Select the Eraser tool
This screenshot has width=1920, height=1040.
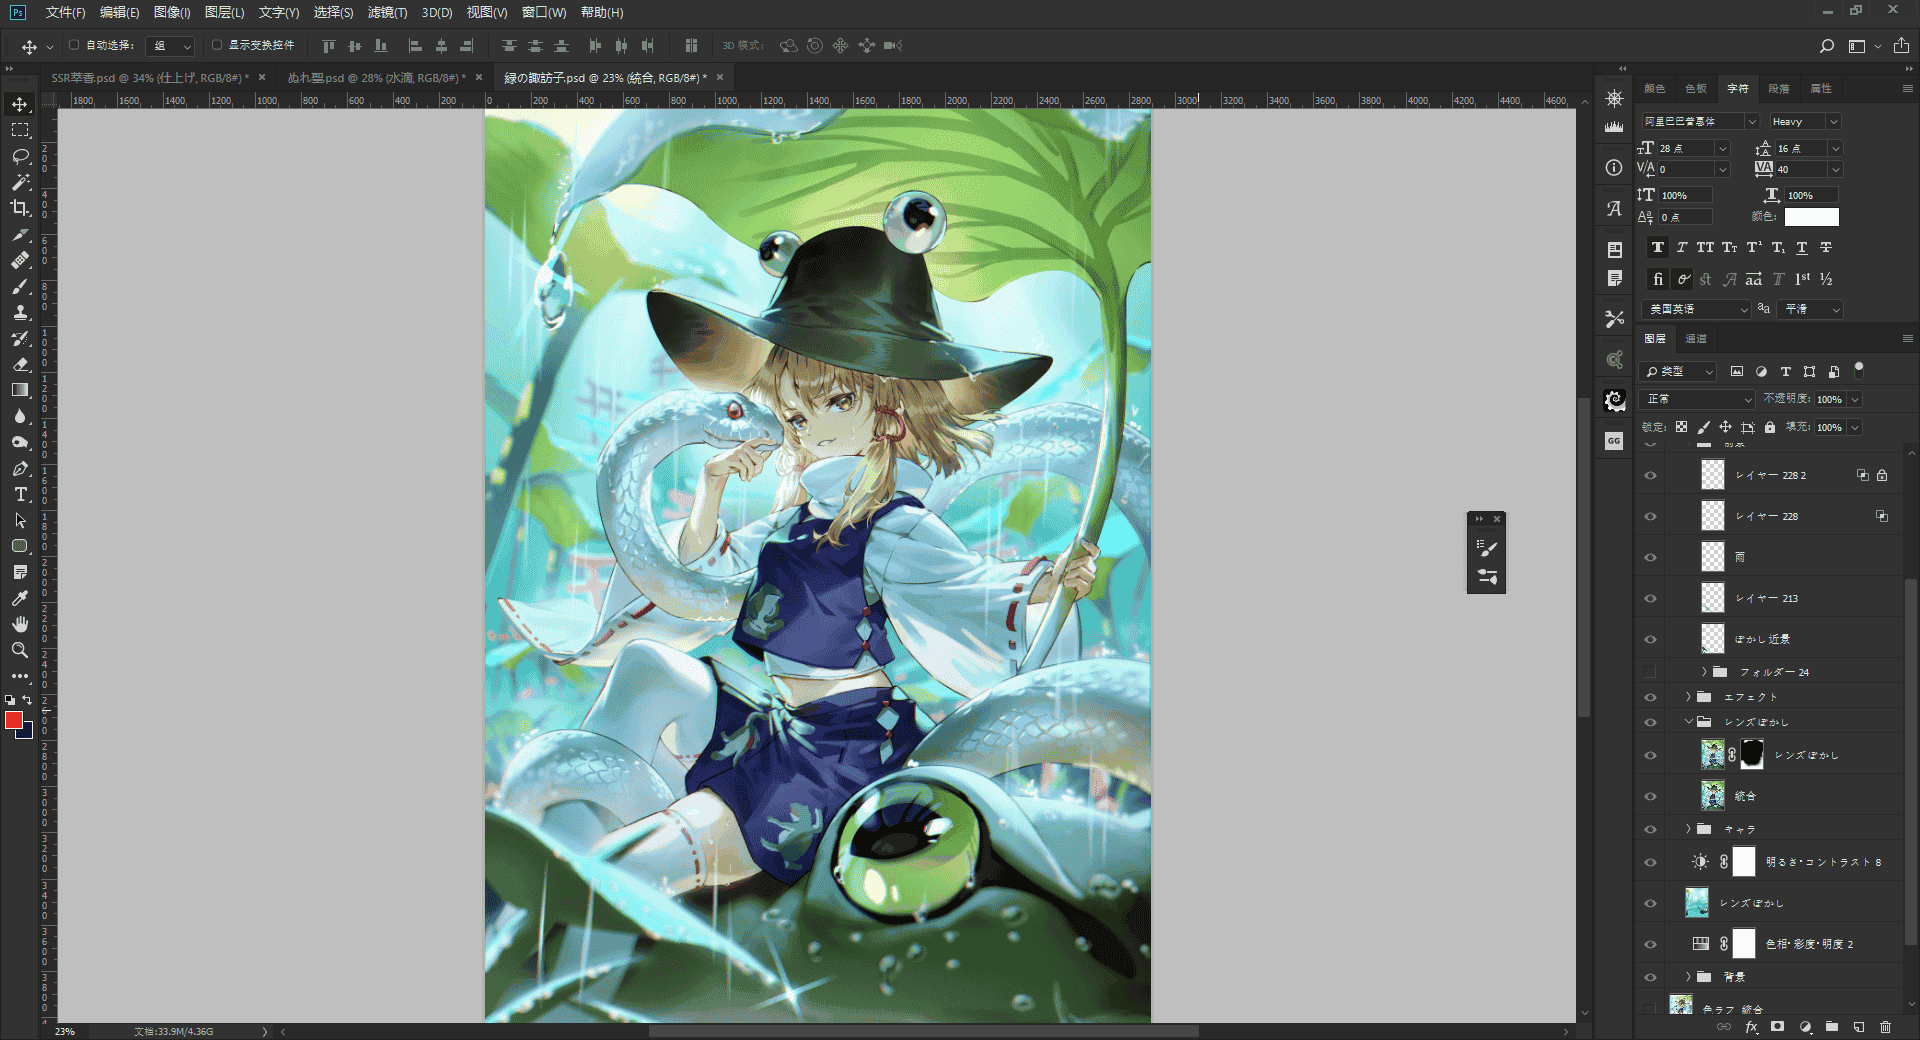(20, 364)
